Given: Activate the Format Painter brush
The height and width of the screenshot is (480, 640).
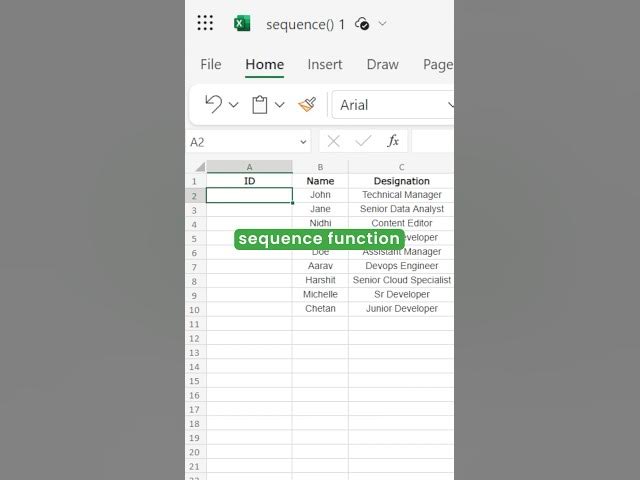Looking at the screenshot, I should (x=307, y=104).
